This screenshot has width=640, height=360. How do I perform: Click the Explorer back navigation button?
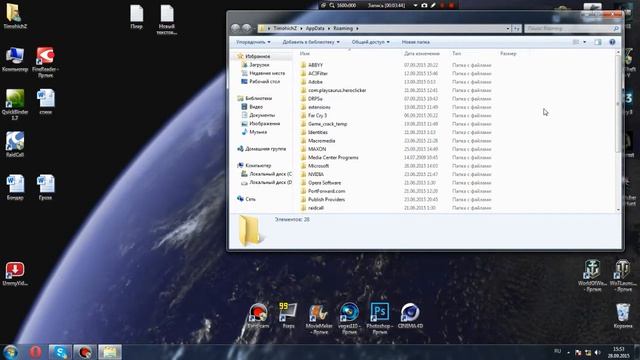[236, 28]
